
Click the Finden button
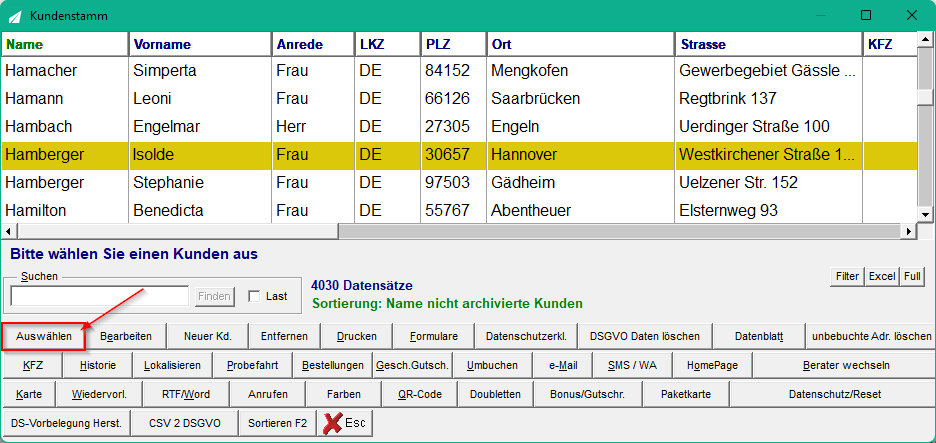pyautogui.click(x=215, y=296)
